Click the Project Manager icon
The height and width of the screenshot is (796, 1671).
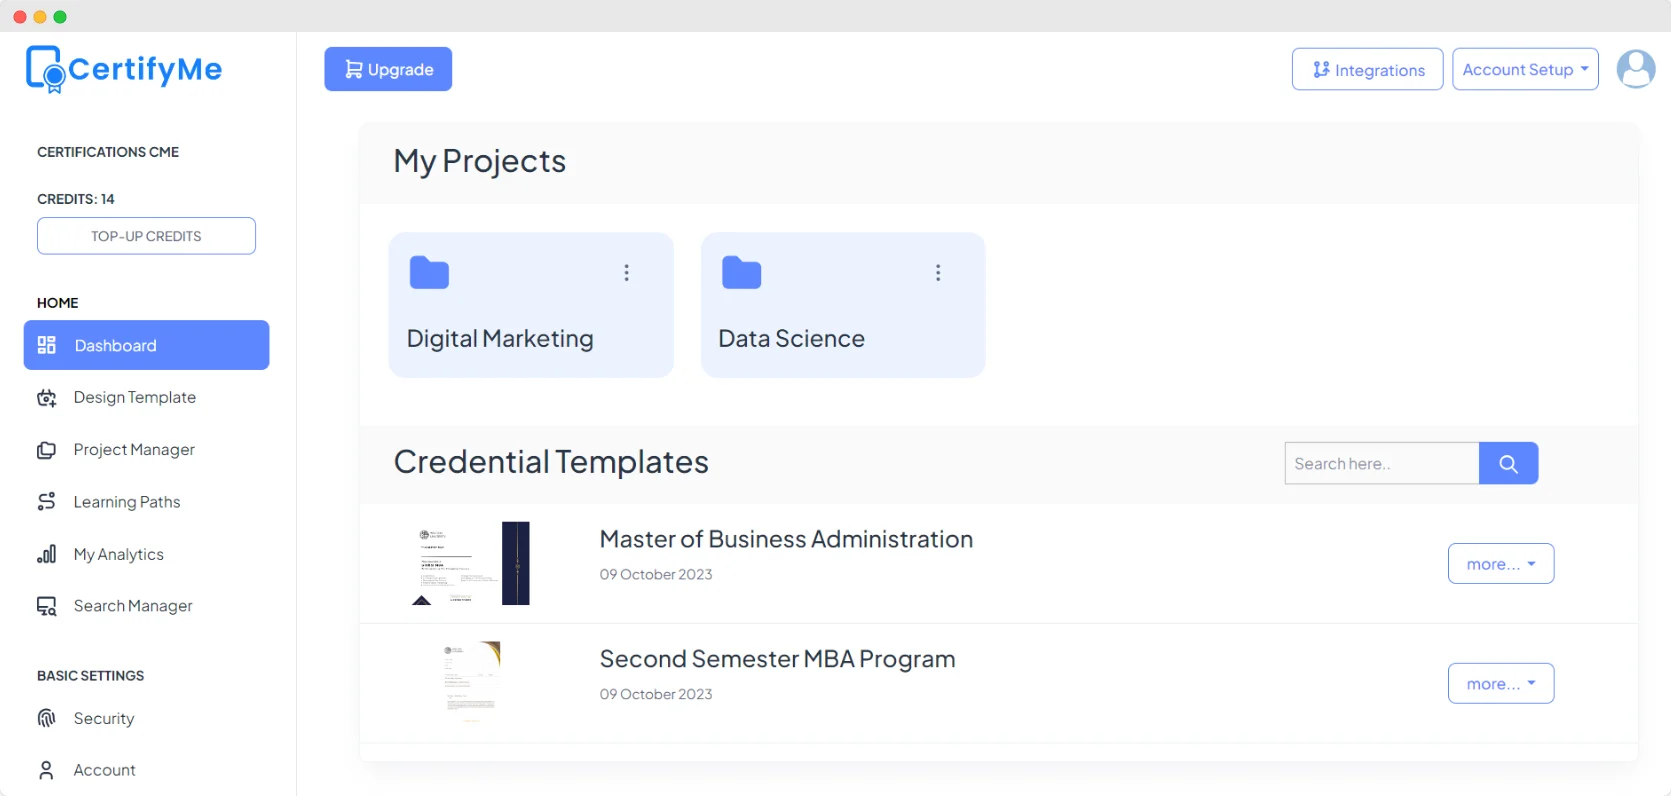coord(47,449)
